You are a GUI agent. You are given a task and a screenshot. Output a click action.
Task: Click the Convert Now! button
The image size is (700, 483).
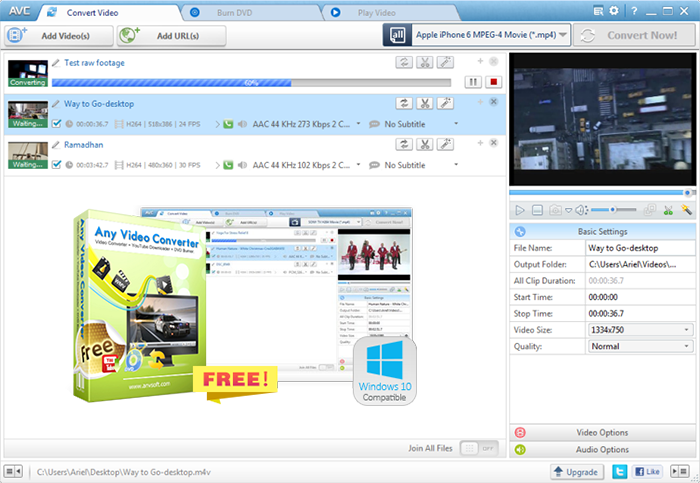click(x=634, y=35)
